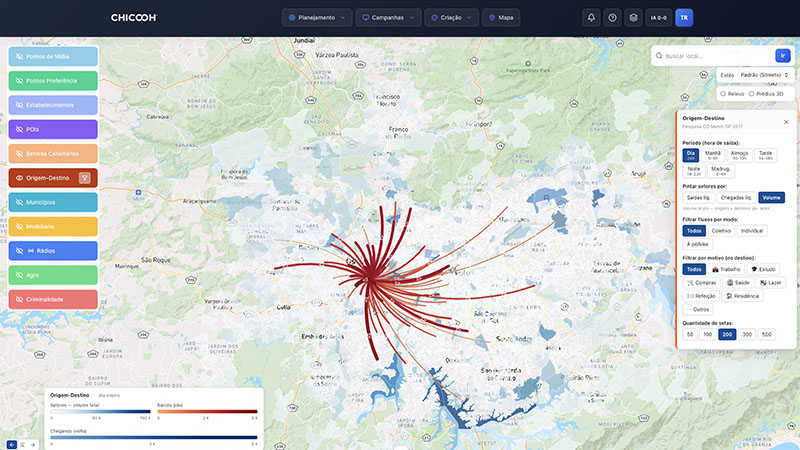Click the Chegando (volta) gradient bar
This screenshot has width=800, height=450.
pyautogui.click(x=154, y=437)
